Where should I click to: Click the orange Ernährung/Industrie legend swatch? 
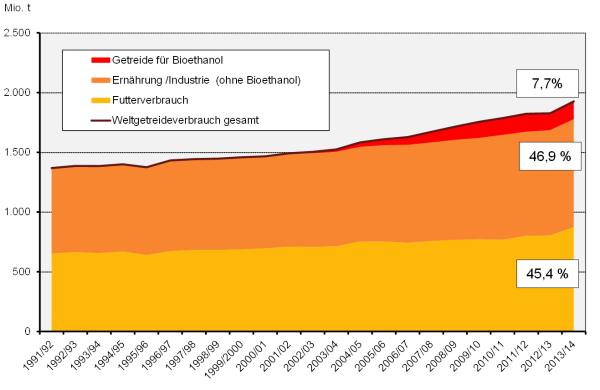(100, 80)
